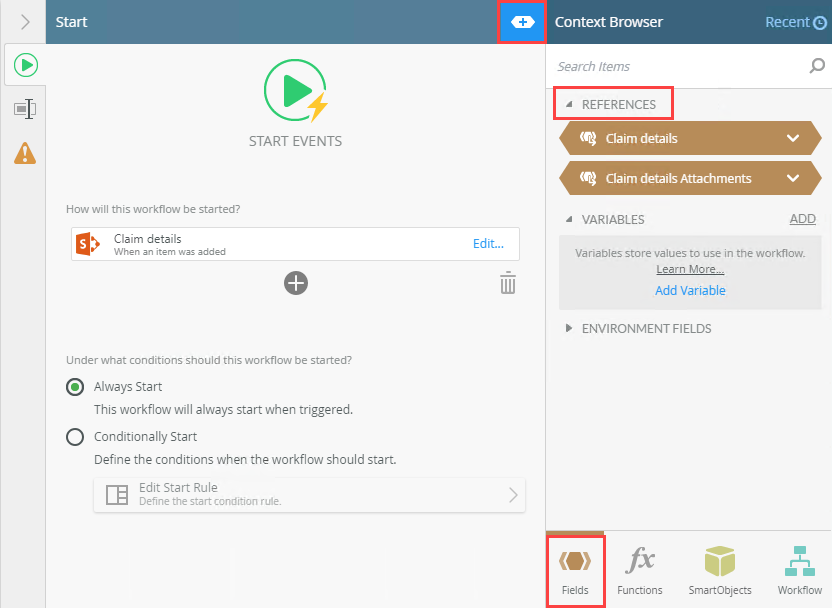
Task: Expand the ENVIRONMENT FIELDS section
Action: [569, 328]
